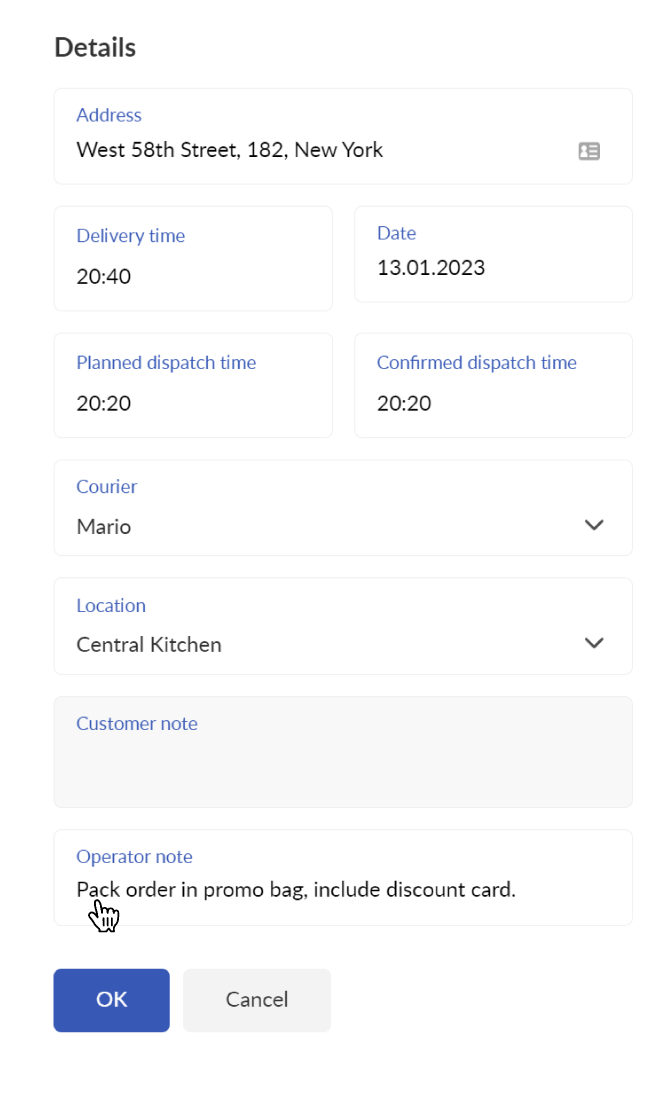Open the Location selector showing Central Kitchen

click(343, 626)
